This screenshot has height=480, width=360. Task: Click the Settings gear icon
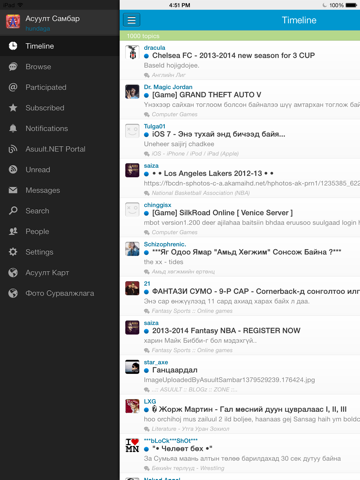point(13,252)
